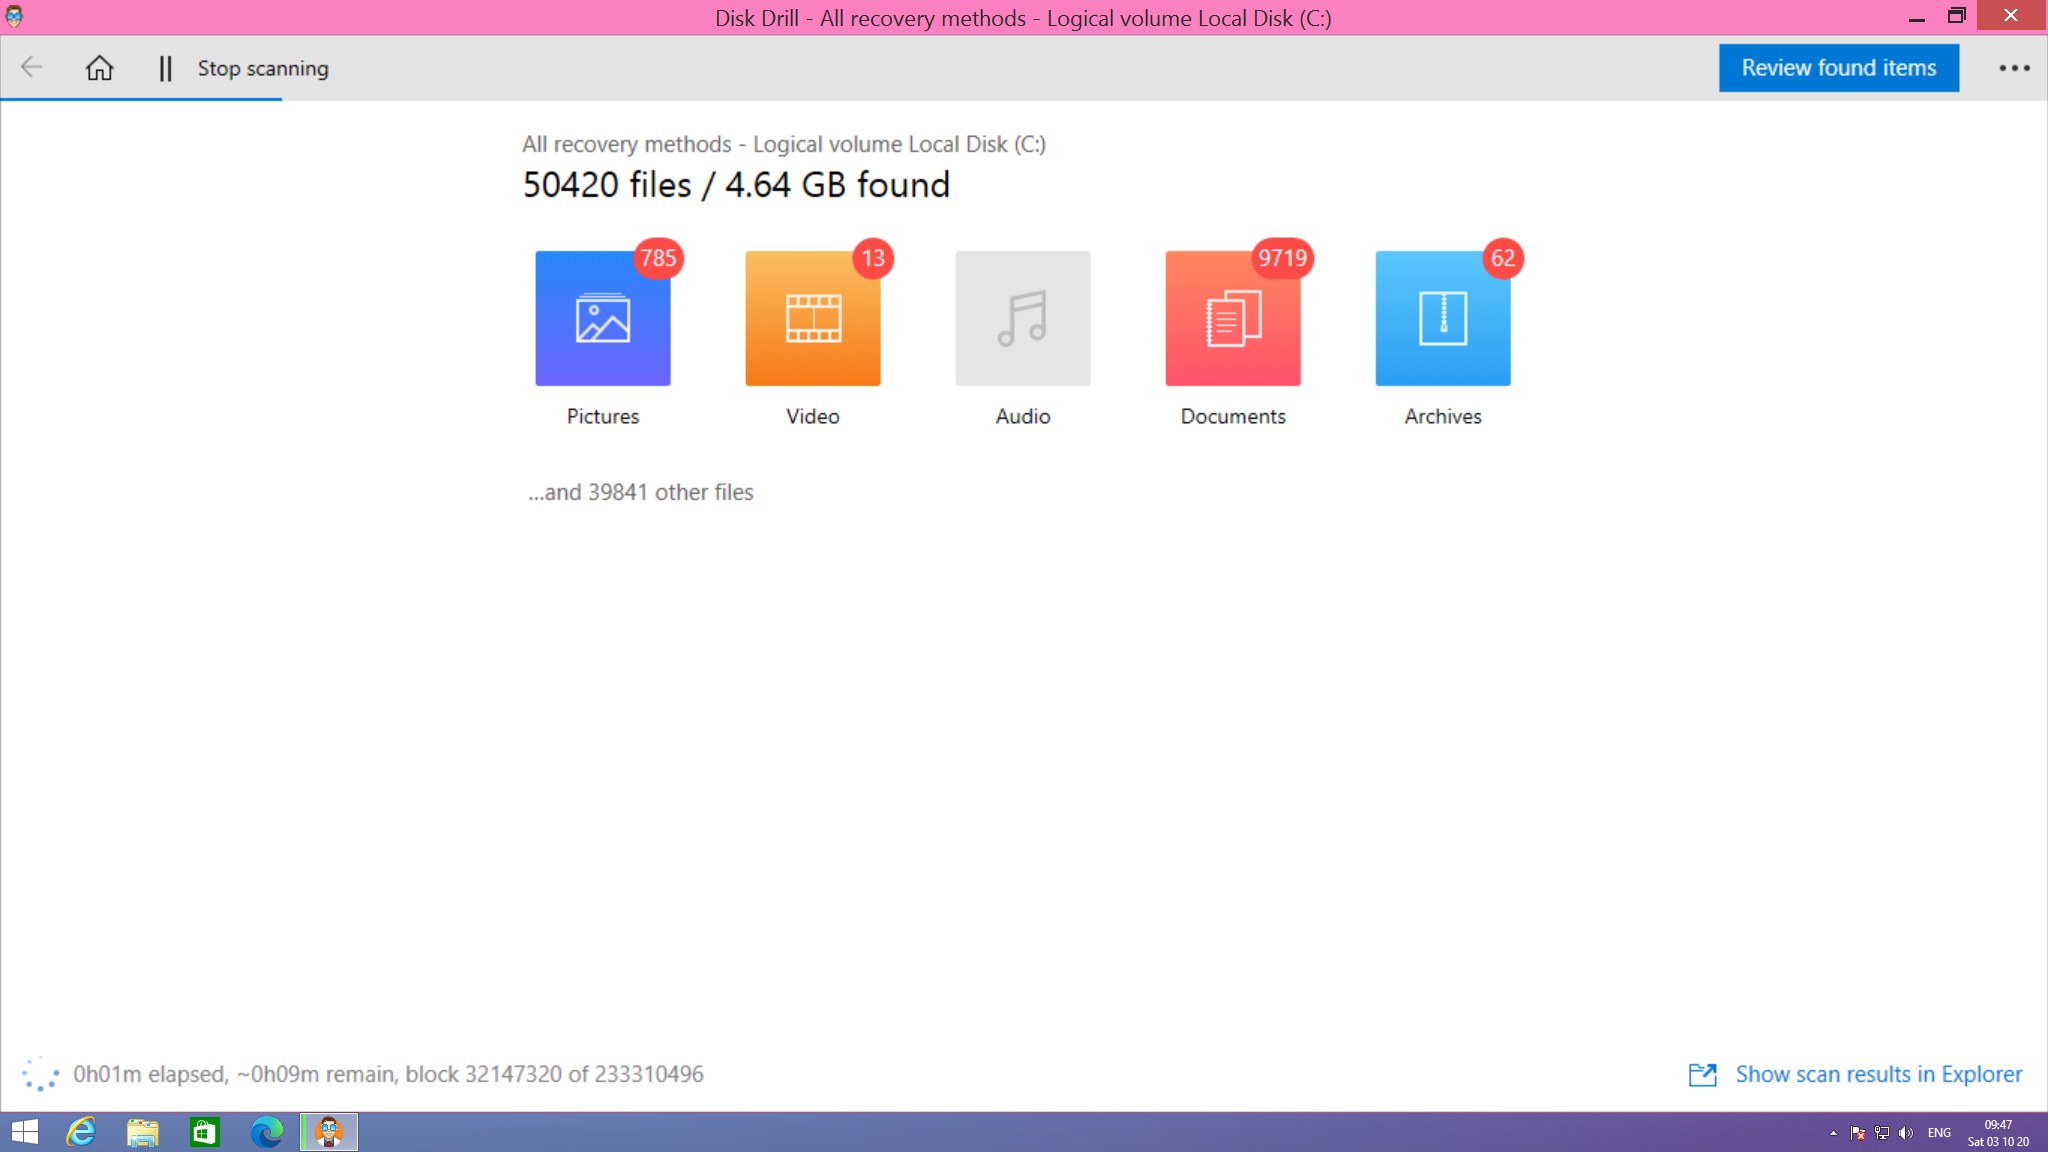Open the three-dot more options menu
The width and height of the screenshot is (2048, 1152).
point(2014,68)
